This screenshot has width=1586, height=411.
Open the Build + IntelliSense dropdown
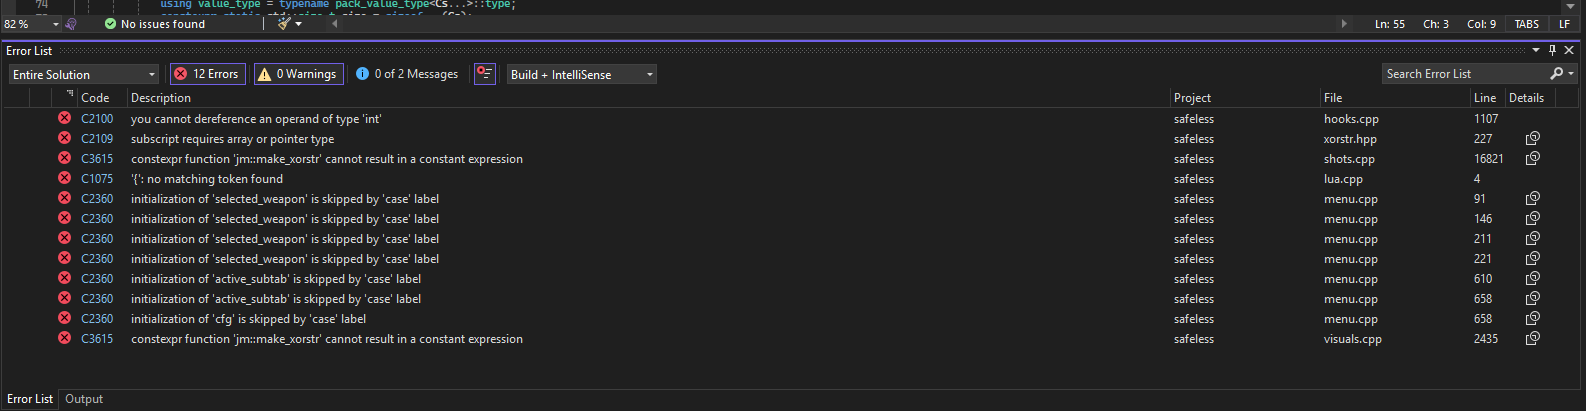(x=582, y=74)
